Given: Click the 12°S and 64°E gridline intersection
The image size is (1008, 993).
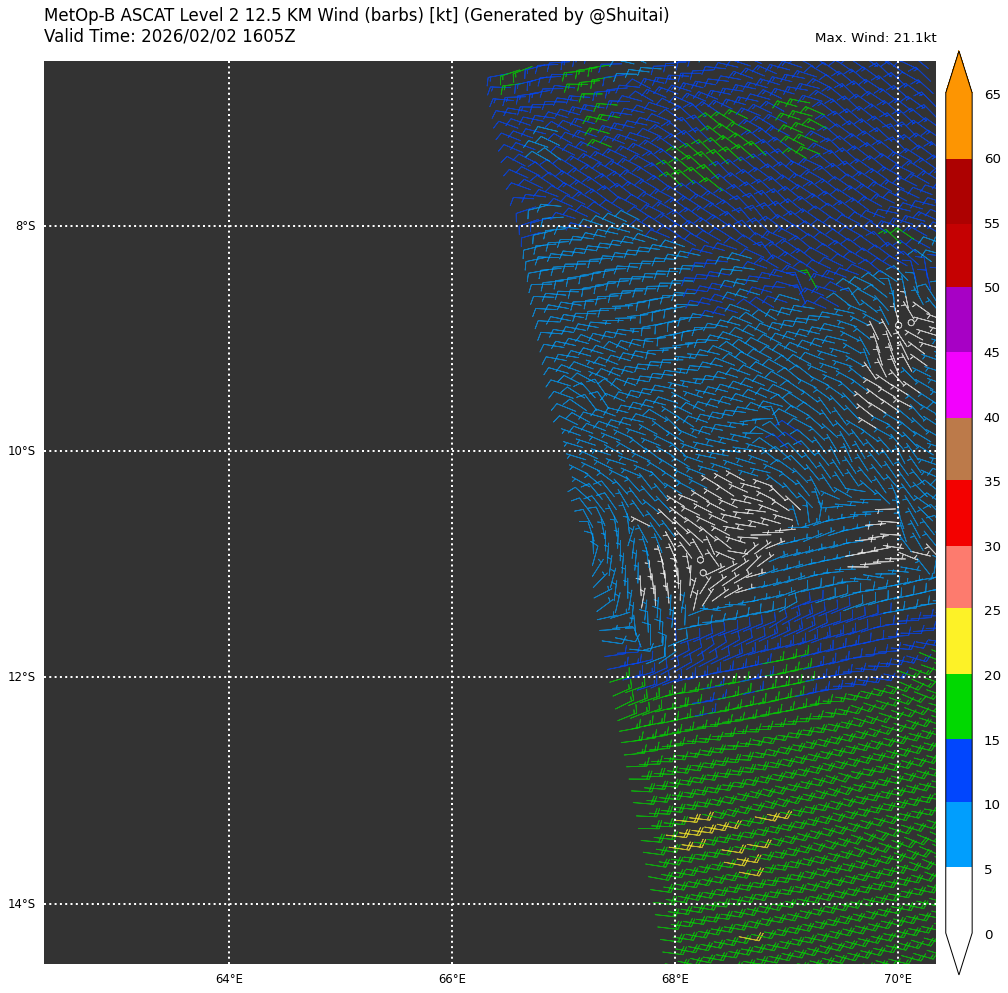Looking at the screenshot, I should point(229,677).
